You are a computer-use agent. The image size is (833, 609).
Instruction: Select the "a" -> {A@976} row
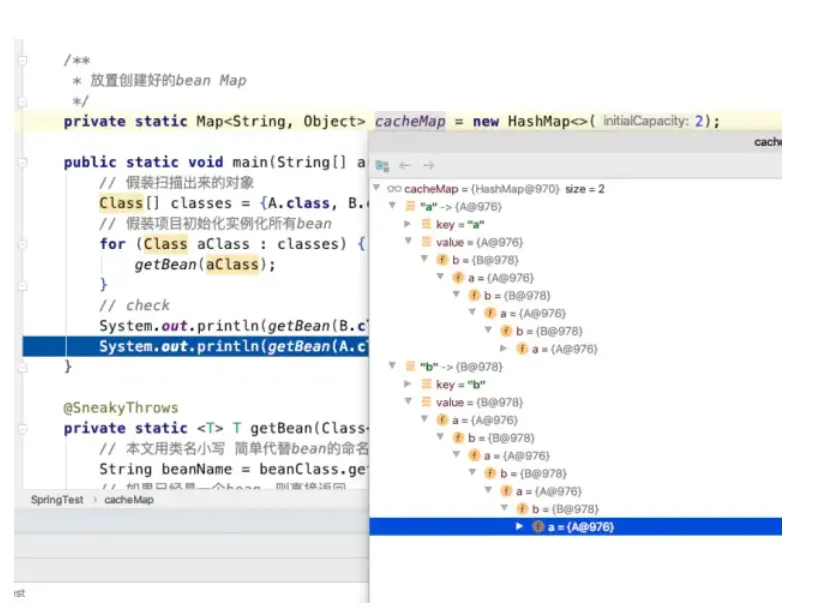(575, 206)
